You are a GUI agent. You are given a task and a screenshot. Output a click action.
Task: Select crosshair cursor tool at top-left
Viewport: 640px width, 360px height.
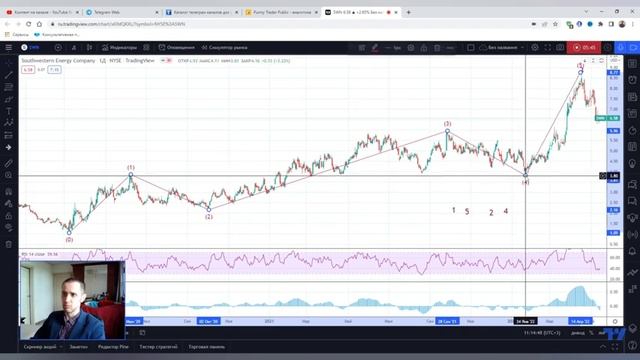click(9, 63)
